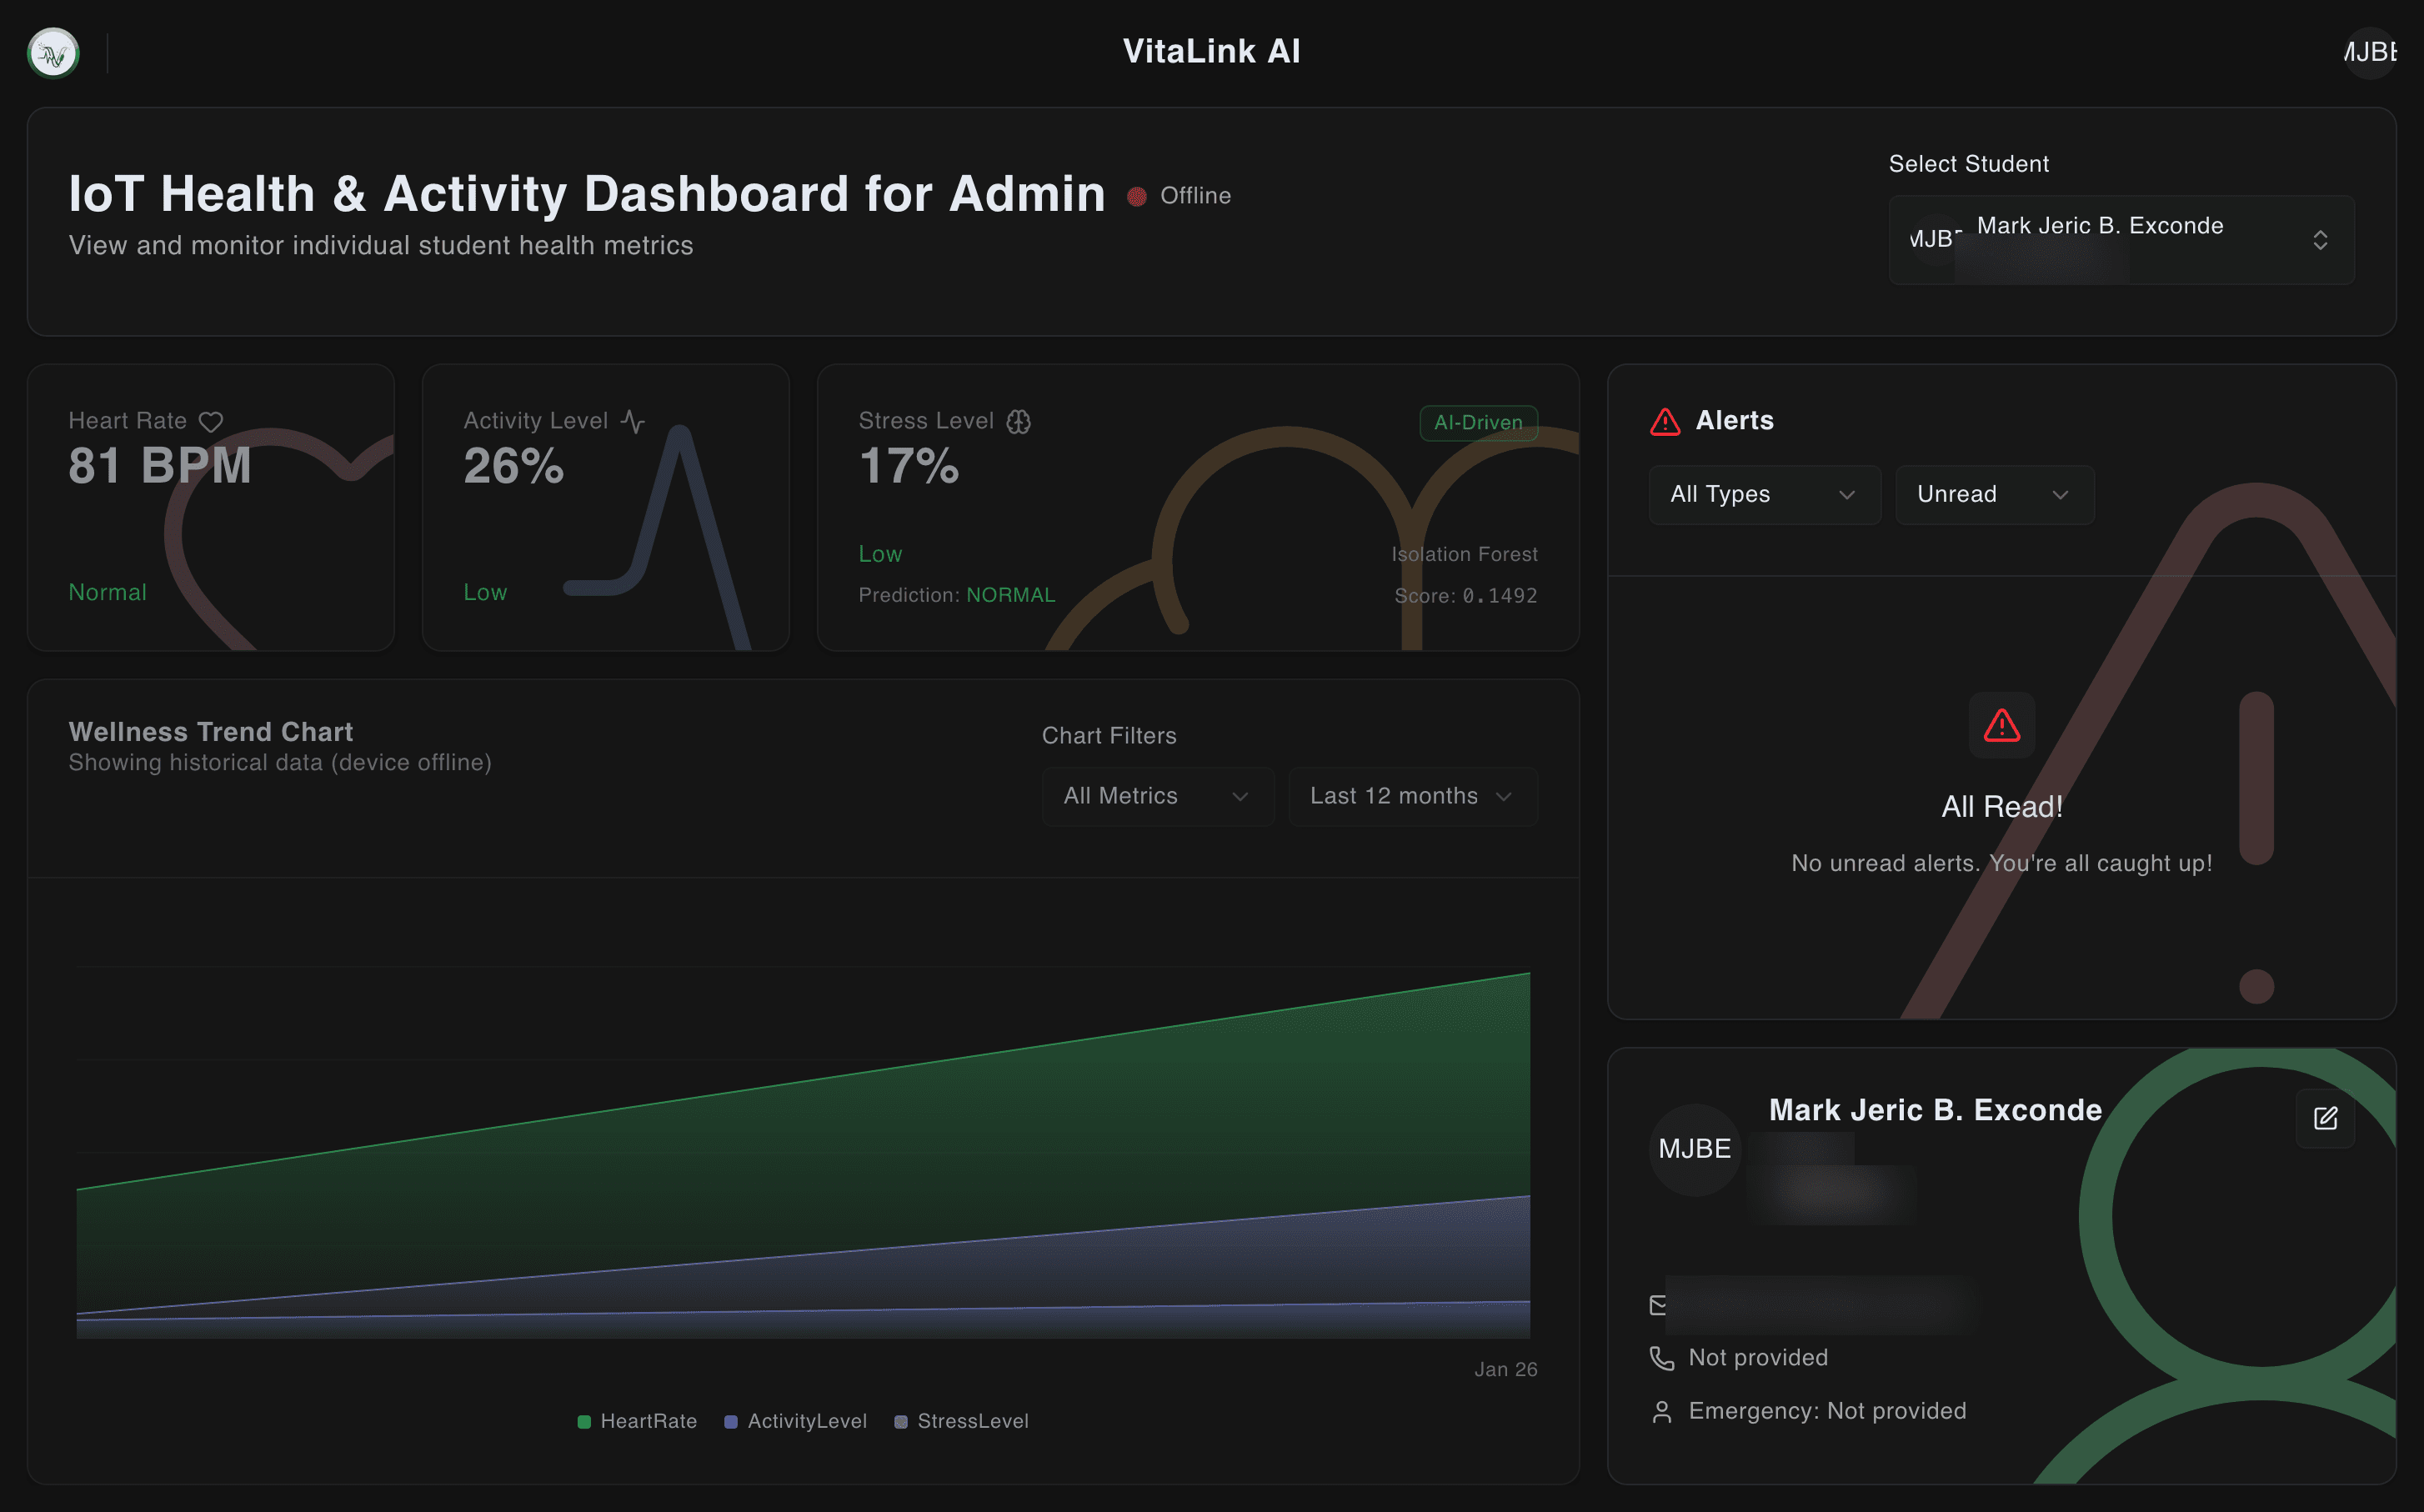Click the Wellness Trend Chart heading
This screenshot has width=2424, height=1512.
(x=211, y=732)
